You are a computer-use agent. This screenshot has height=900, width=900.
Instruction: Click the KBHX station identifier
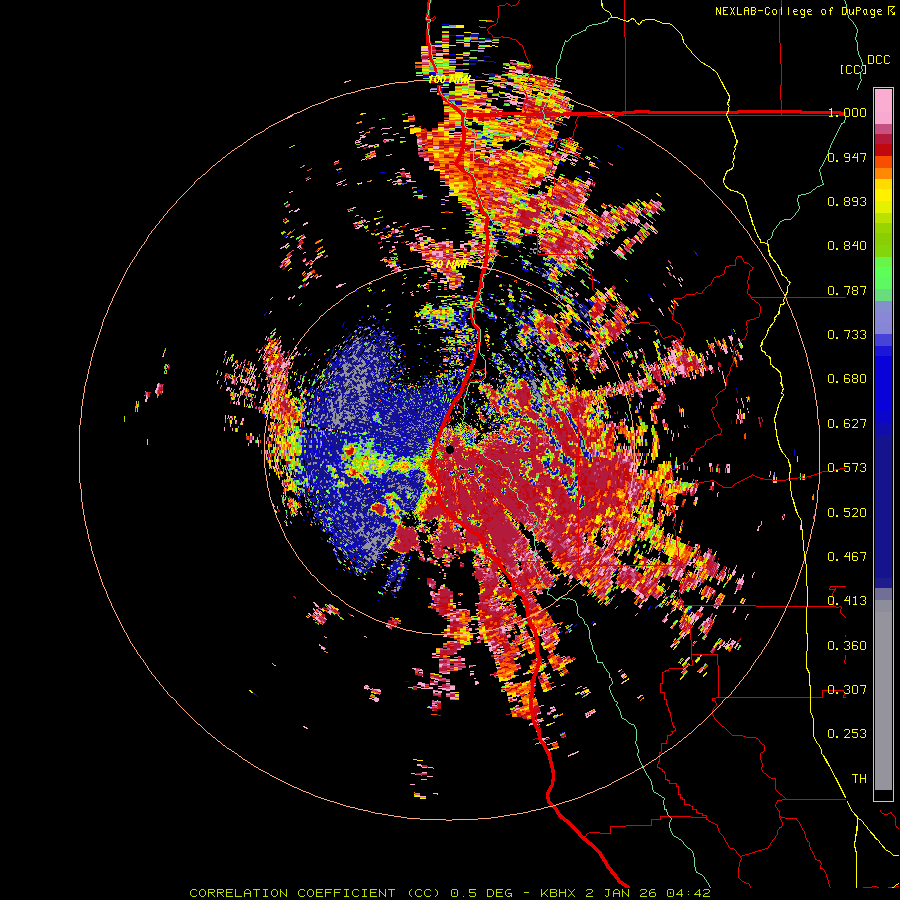pos(558,893)
